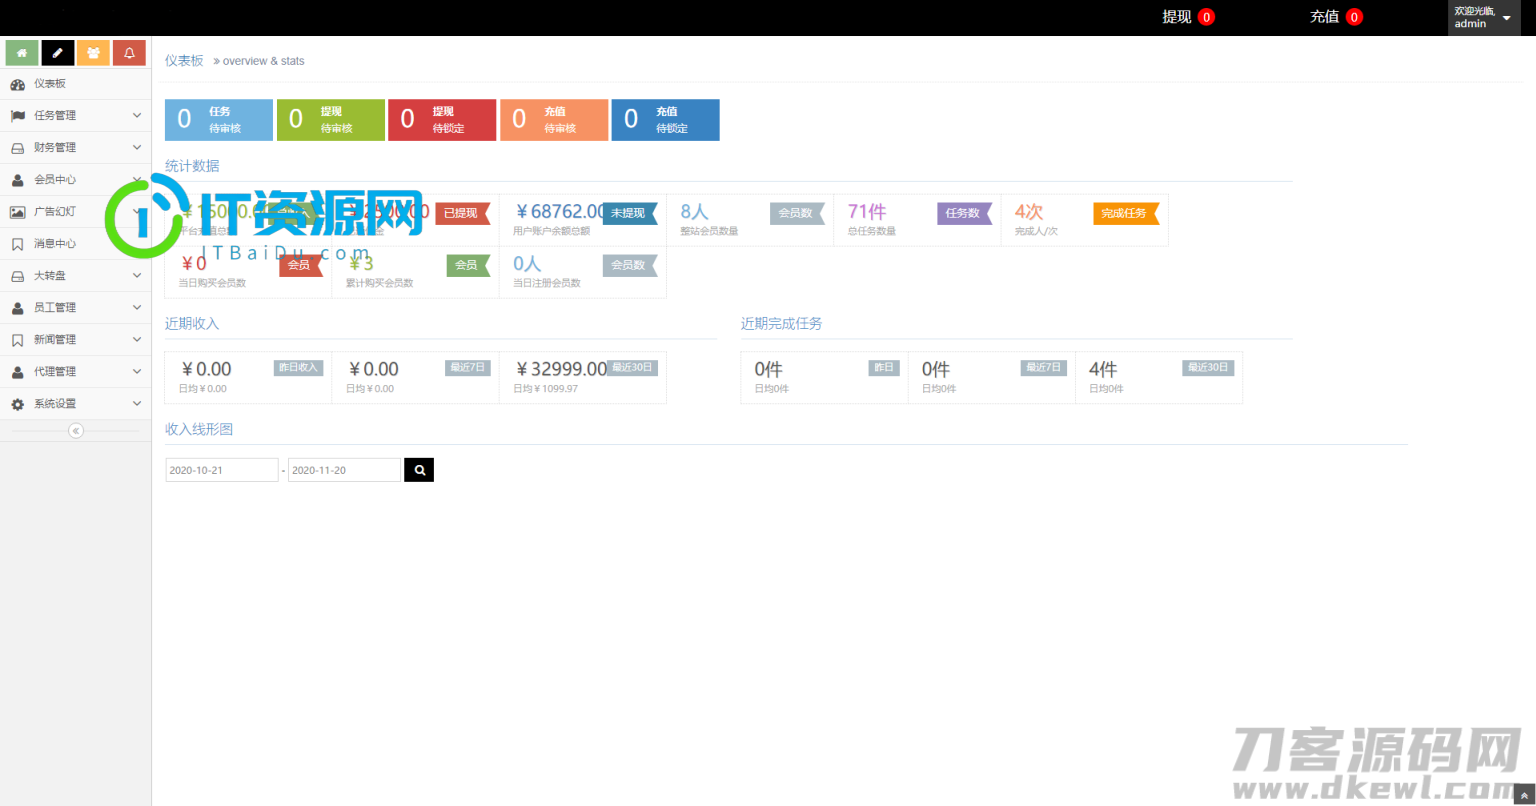Click the purple 任务数 ribbon badge
The width and height of the screenshot is (1536, 806).
(964, 213)
